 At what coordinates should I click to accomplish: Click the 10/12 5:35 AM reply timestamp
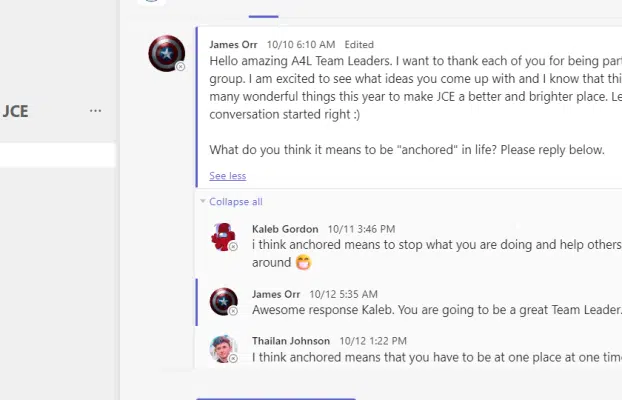pos(343,294)
